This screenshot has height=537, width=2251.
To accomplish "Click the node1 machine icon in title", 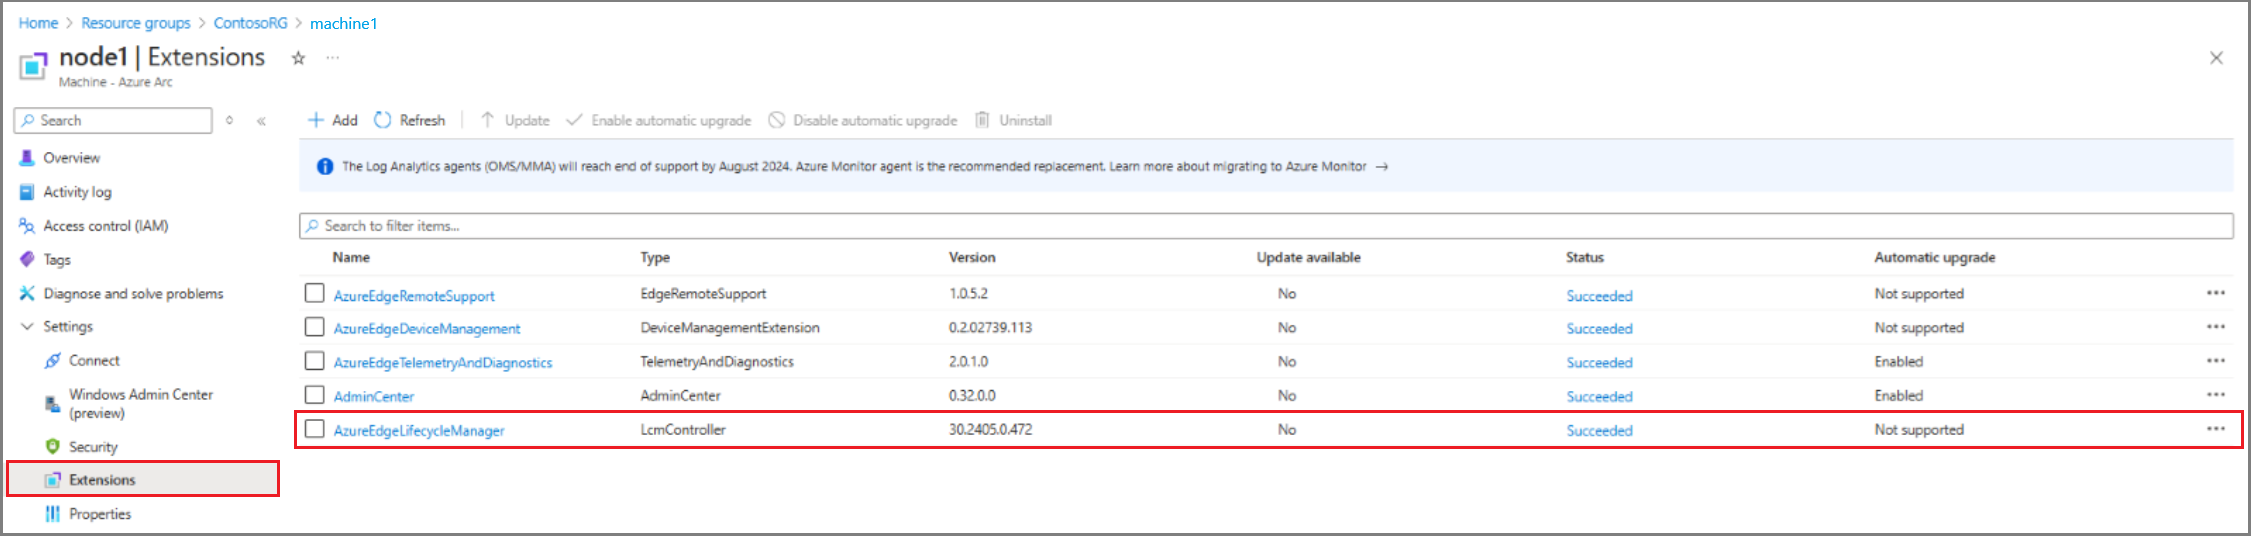I will click(x=33, y=66).
